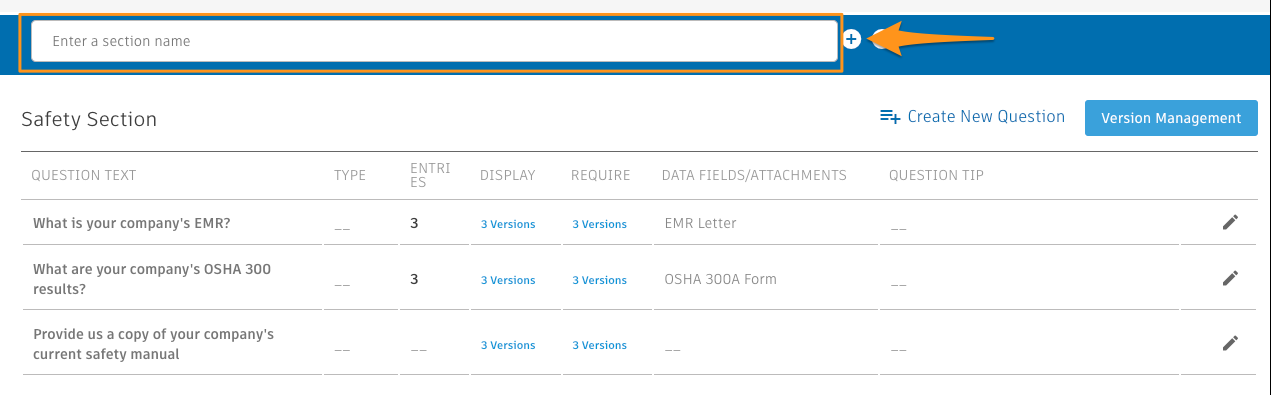The image size is (1271, 395).
Task: Select 'What is your company's EMR?' text
Action: tap(132, 223)
